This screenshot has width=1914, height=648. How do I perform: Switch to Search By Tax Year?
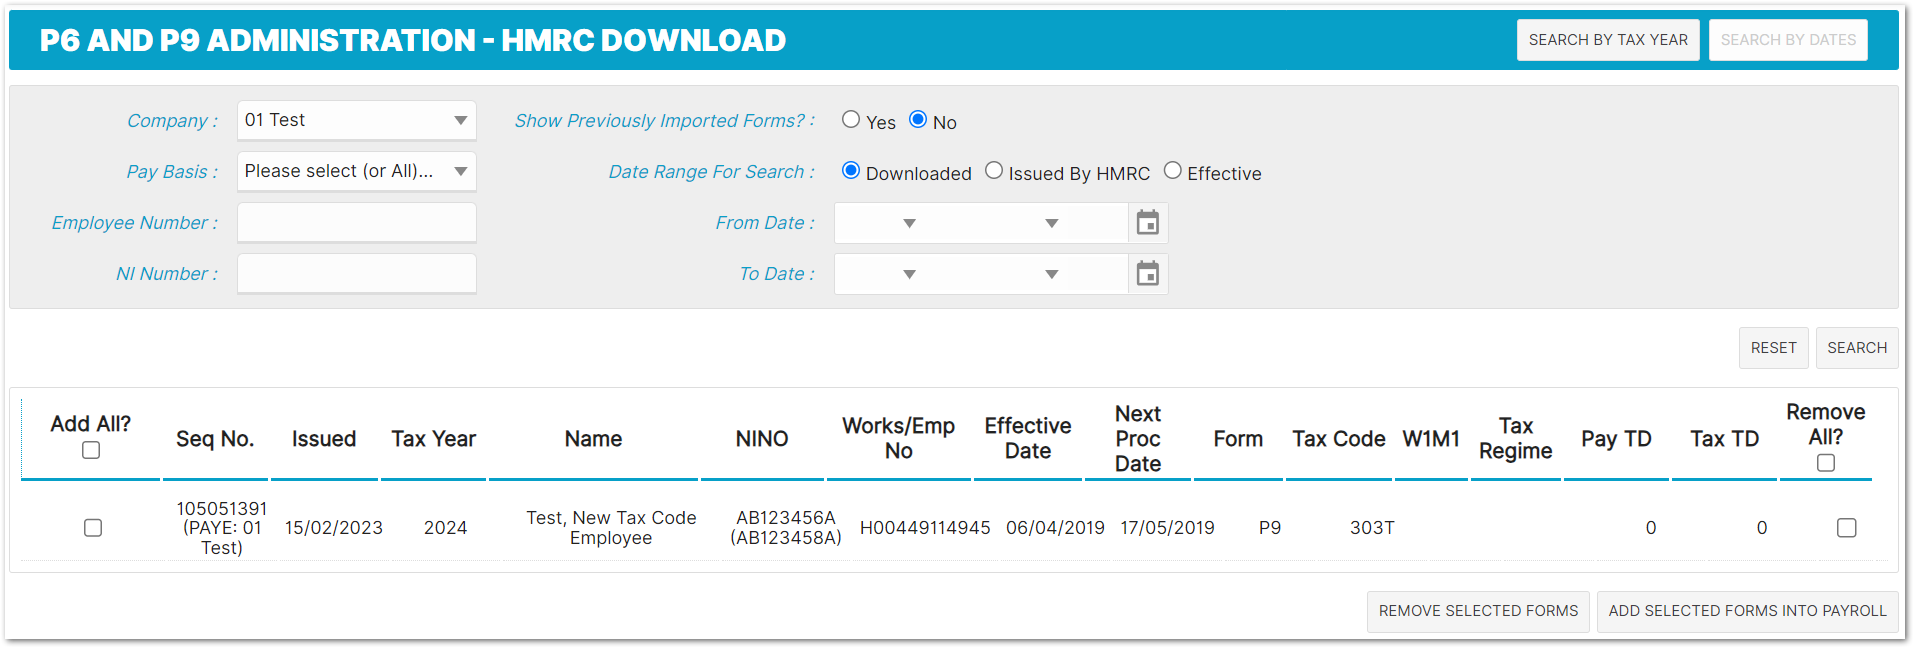point(1607,40)
